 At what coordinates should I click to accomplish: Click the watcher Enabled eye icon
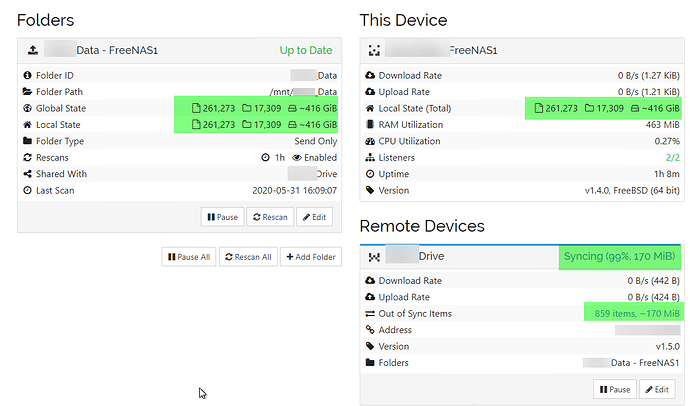point(297,157)
